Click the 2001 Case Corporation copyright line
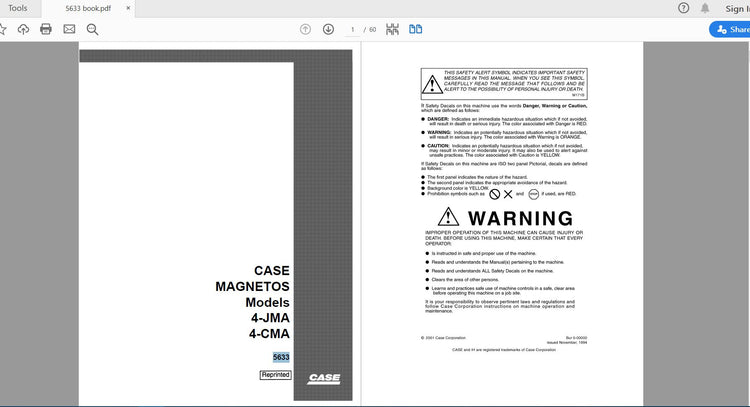The image size is (750, 407). pos(443,338)
